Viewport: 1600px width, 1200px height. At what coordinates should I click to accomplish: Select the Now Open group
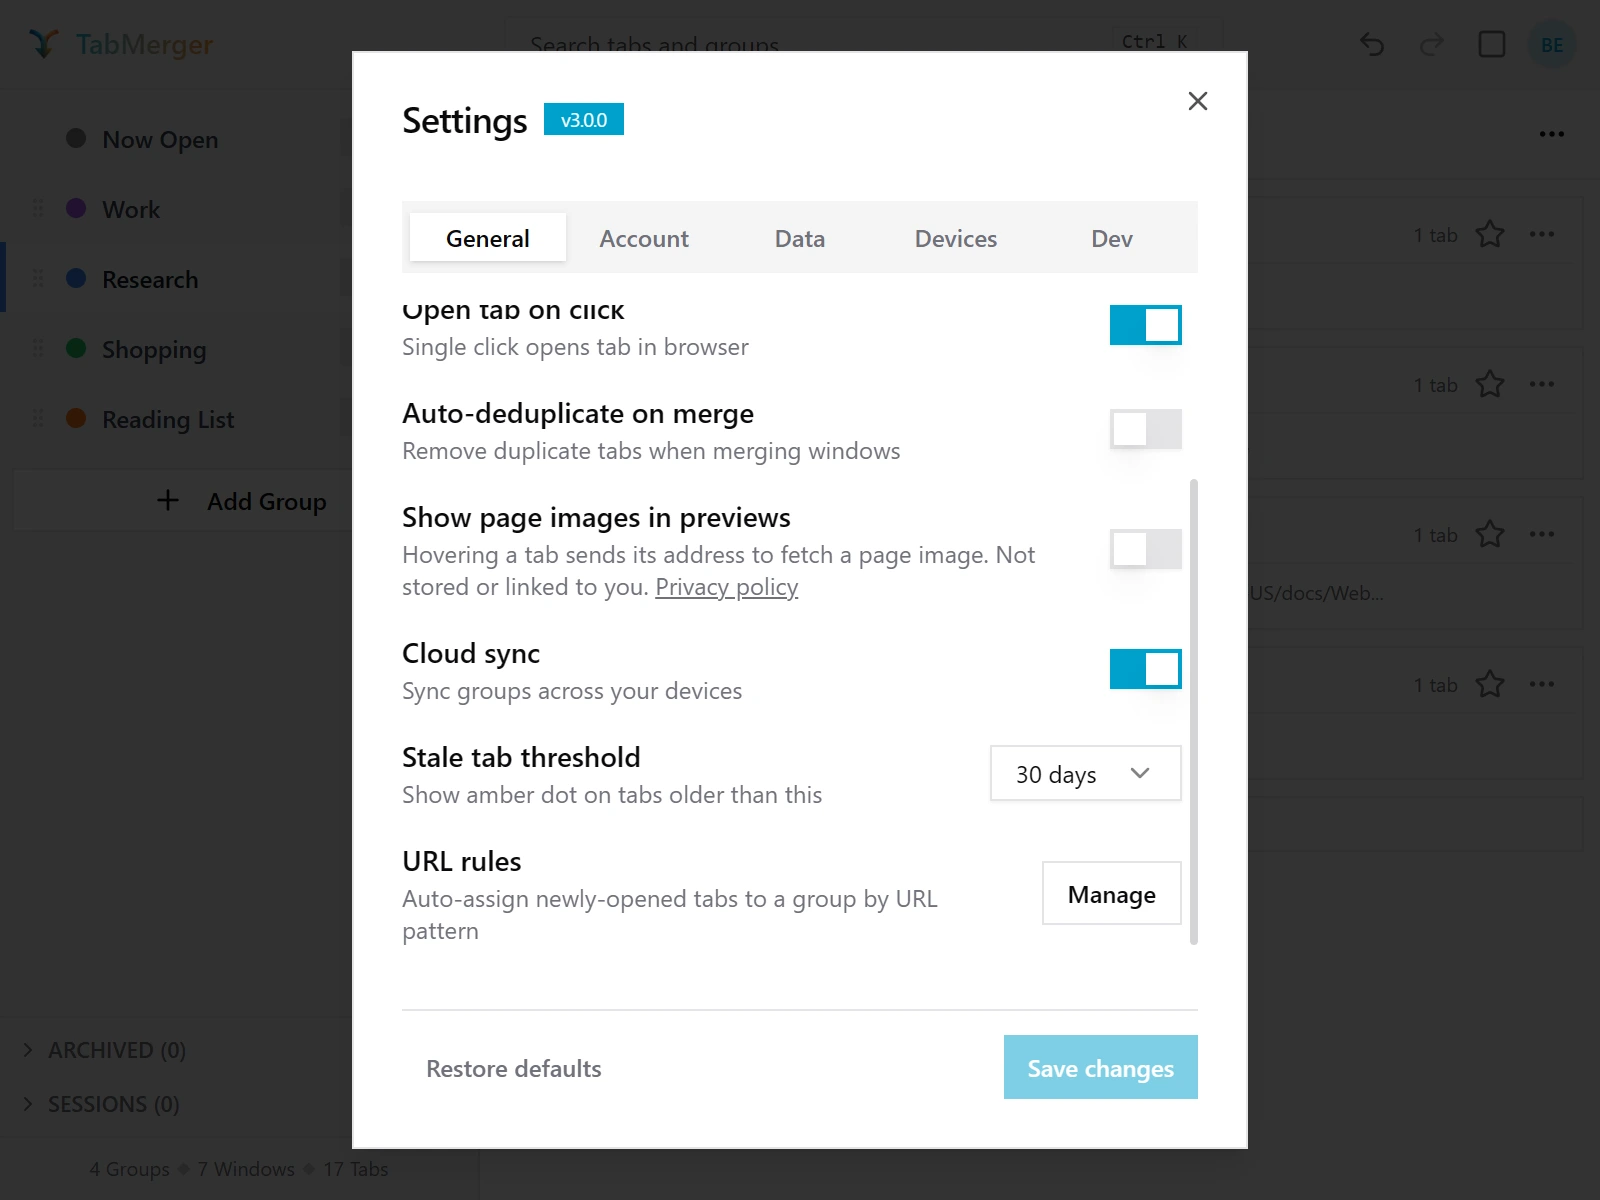click(x=160, y=139)
